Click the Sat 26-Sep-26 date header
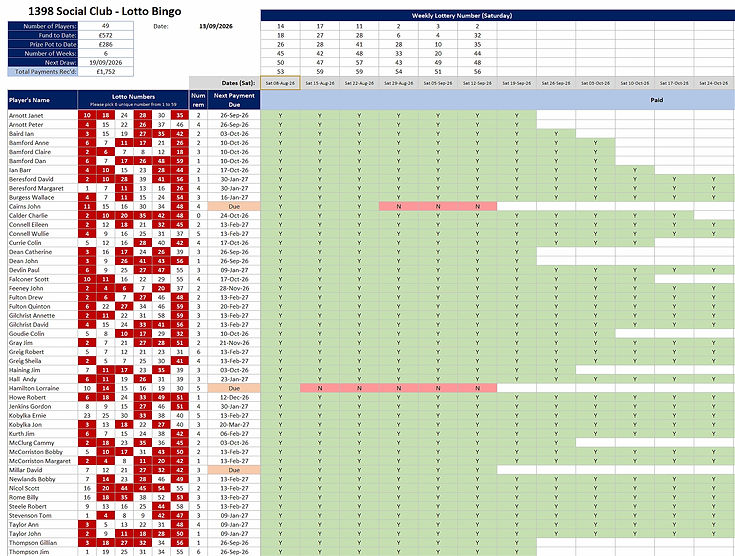The width and height of the screenshot is (735, 556). 556,83
